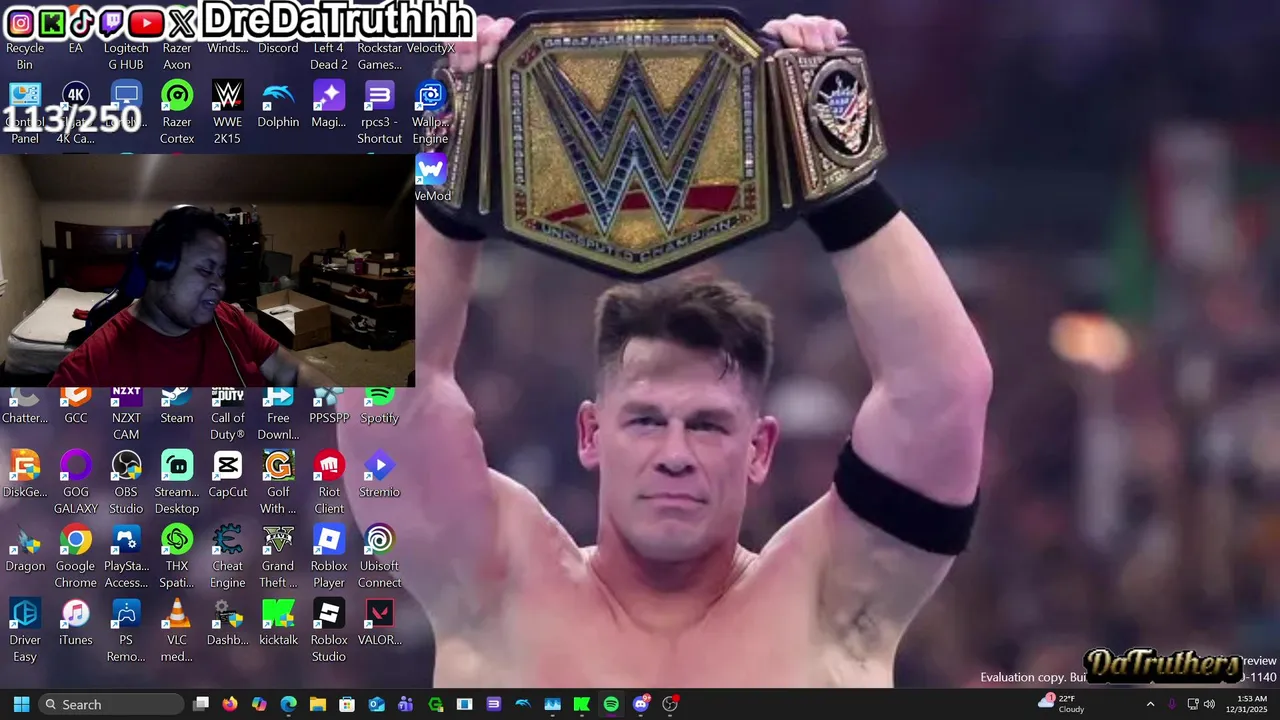Viewport: 1280px width, 720px height.
Task: Open the THX Spatial Audio desktop icon
Action: click(177, 540)
